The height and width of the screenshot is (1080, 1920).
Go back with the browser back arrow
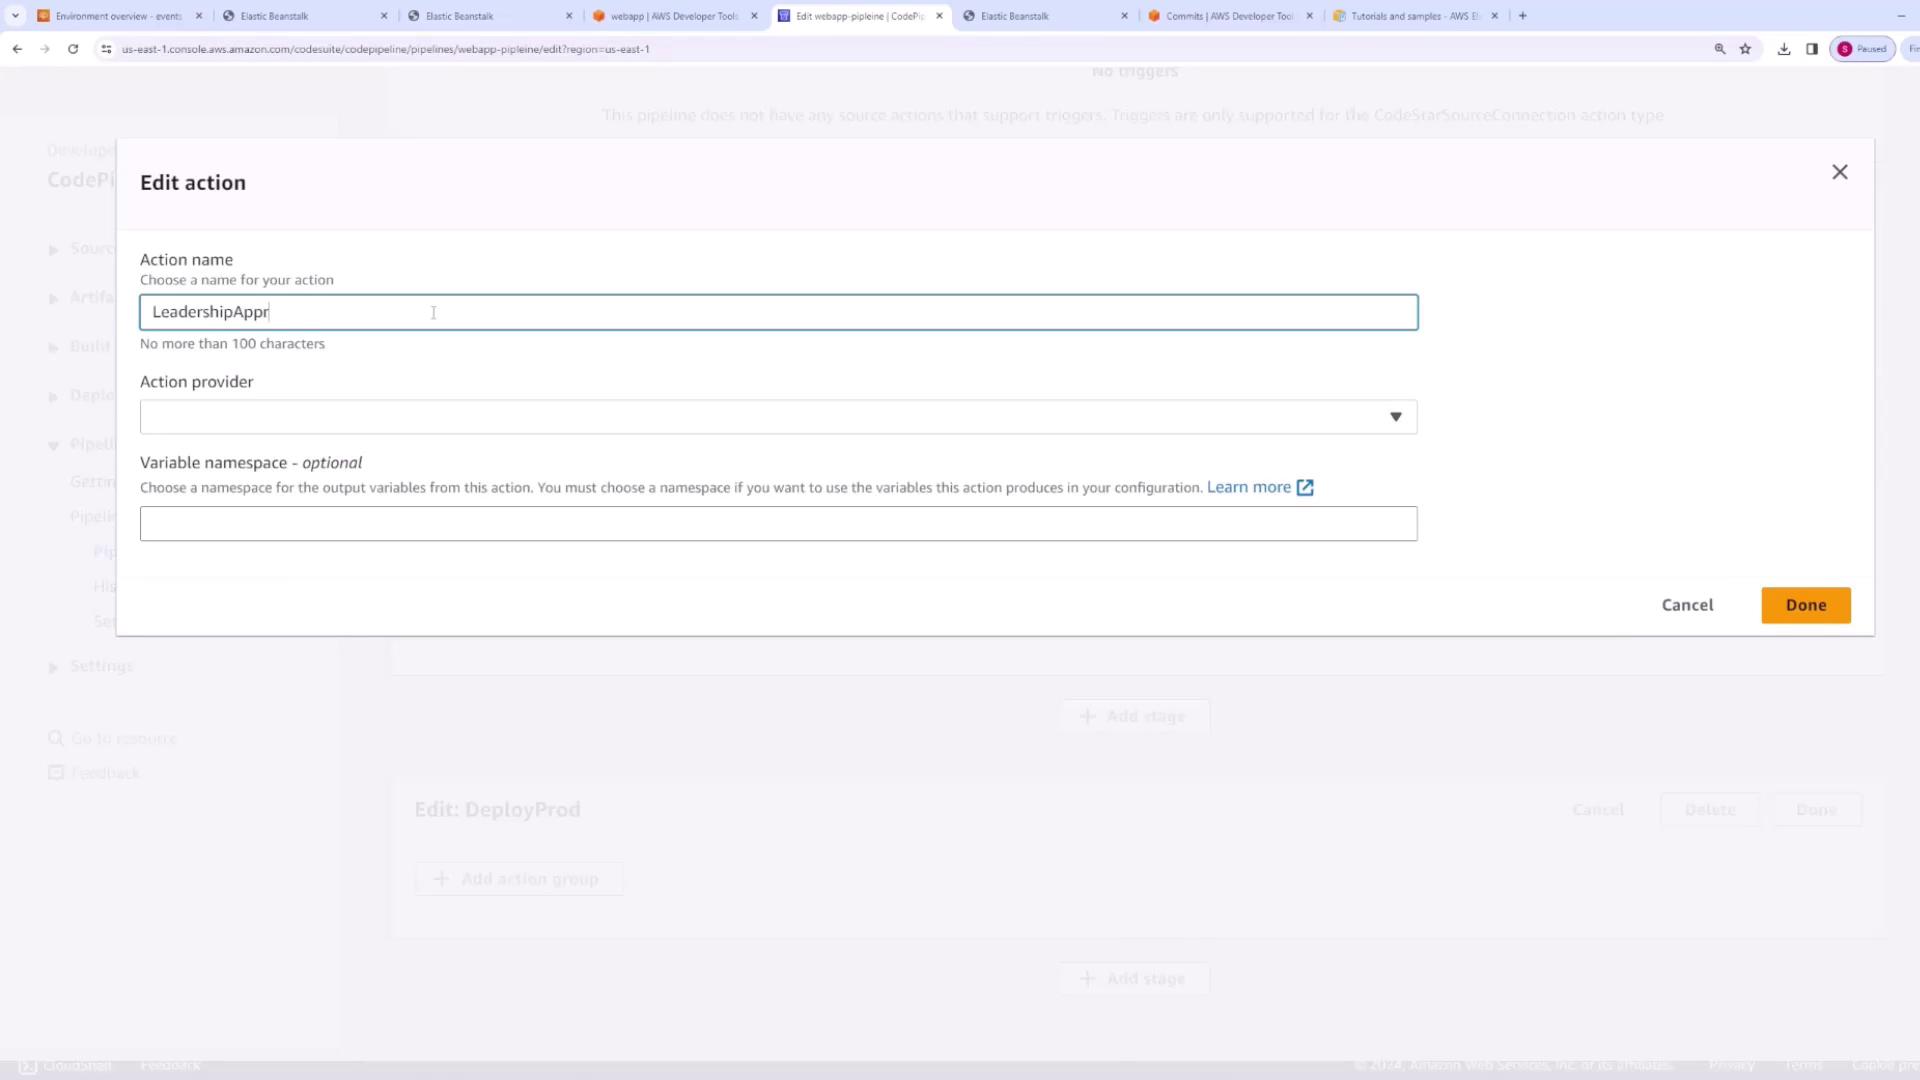click(x=17, y=48)
